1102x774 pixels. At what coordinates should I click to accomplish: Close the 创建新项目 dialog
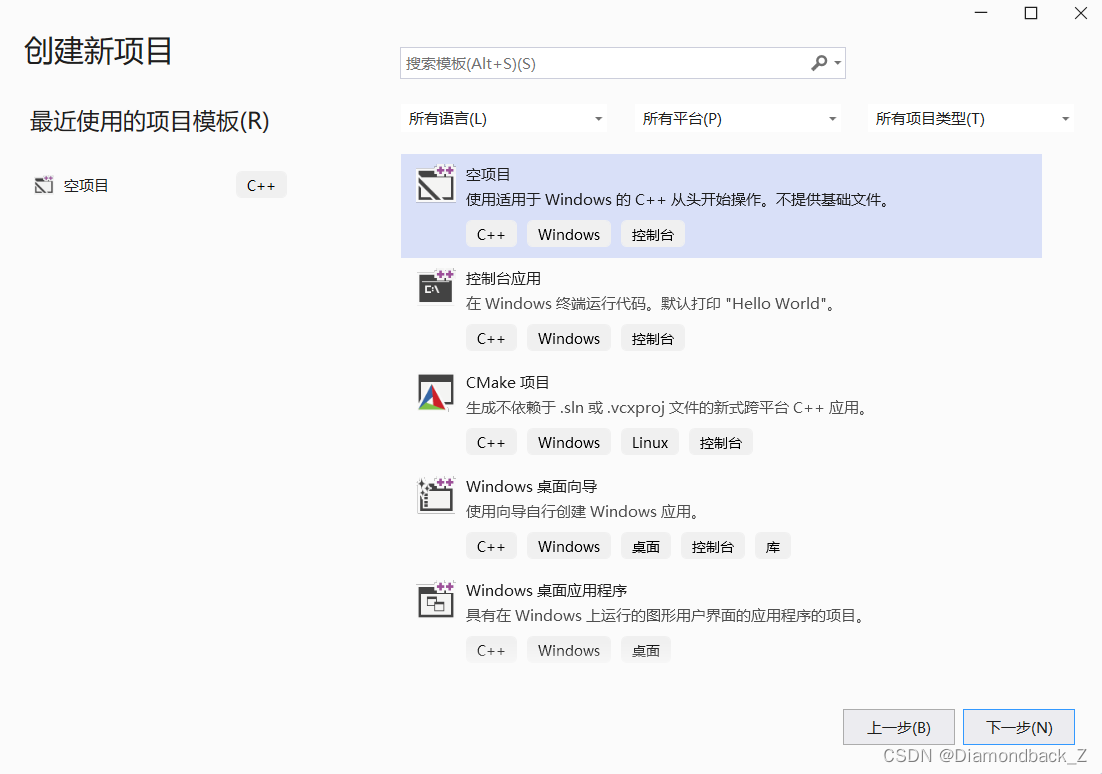click(x=1080, y=13)
